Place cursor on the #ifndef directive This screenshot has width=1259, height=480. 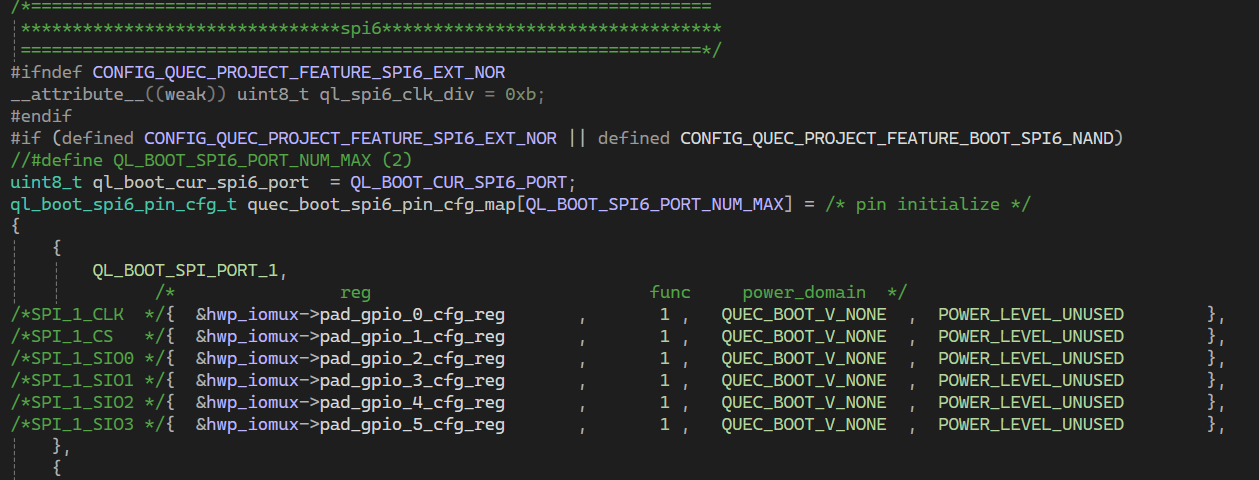(x=46, y=72)
